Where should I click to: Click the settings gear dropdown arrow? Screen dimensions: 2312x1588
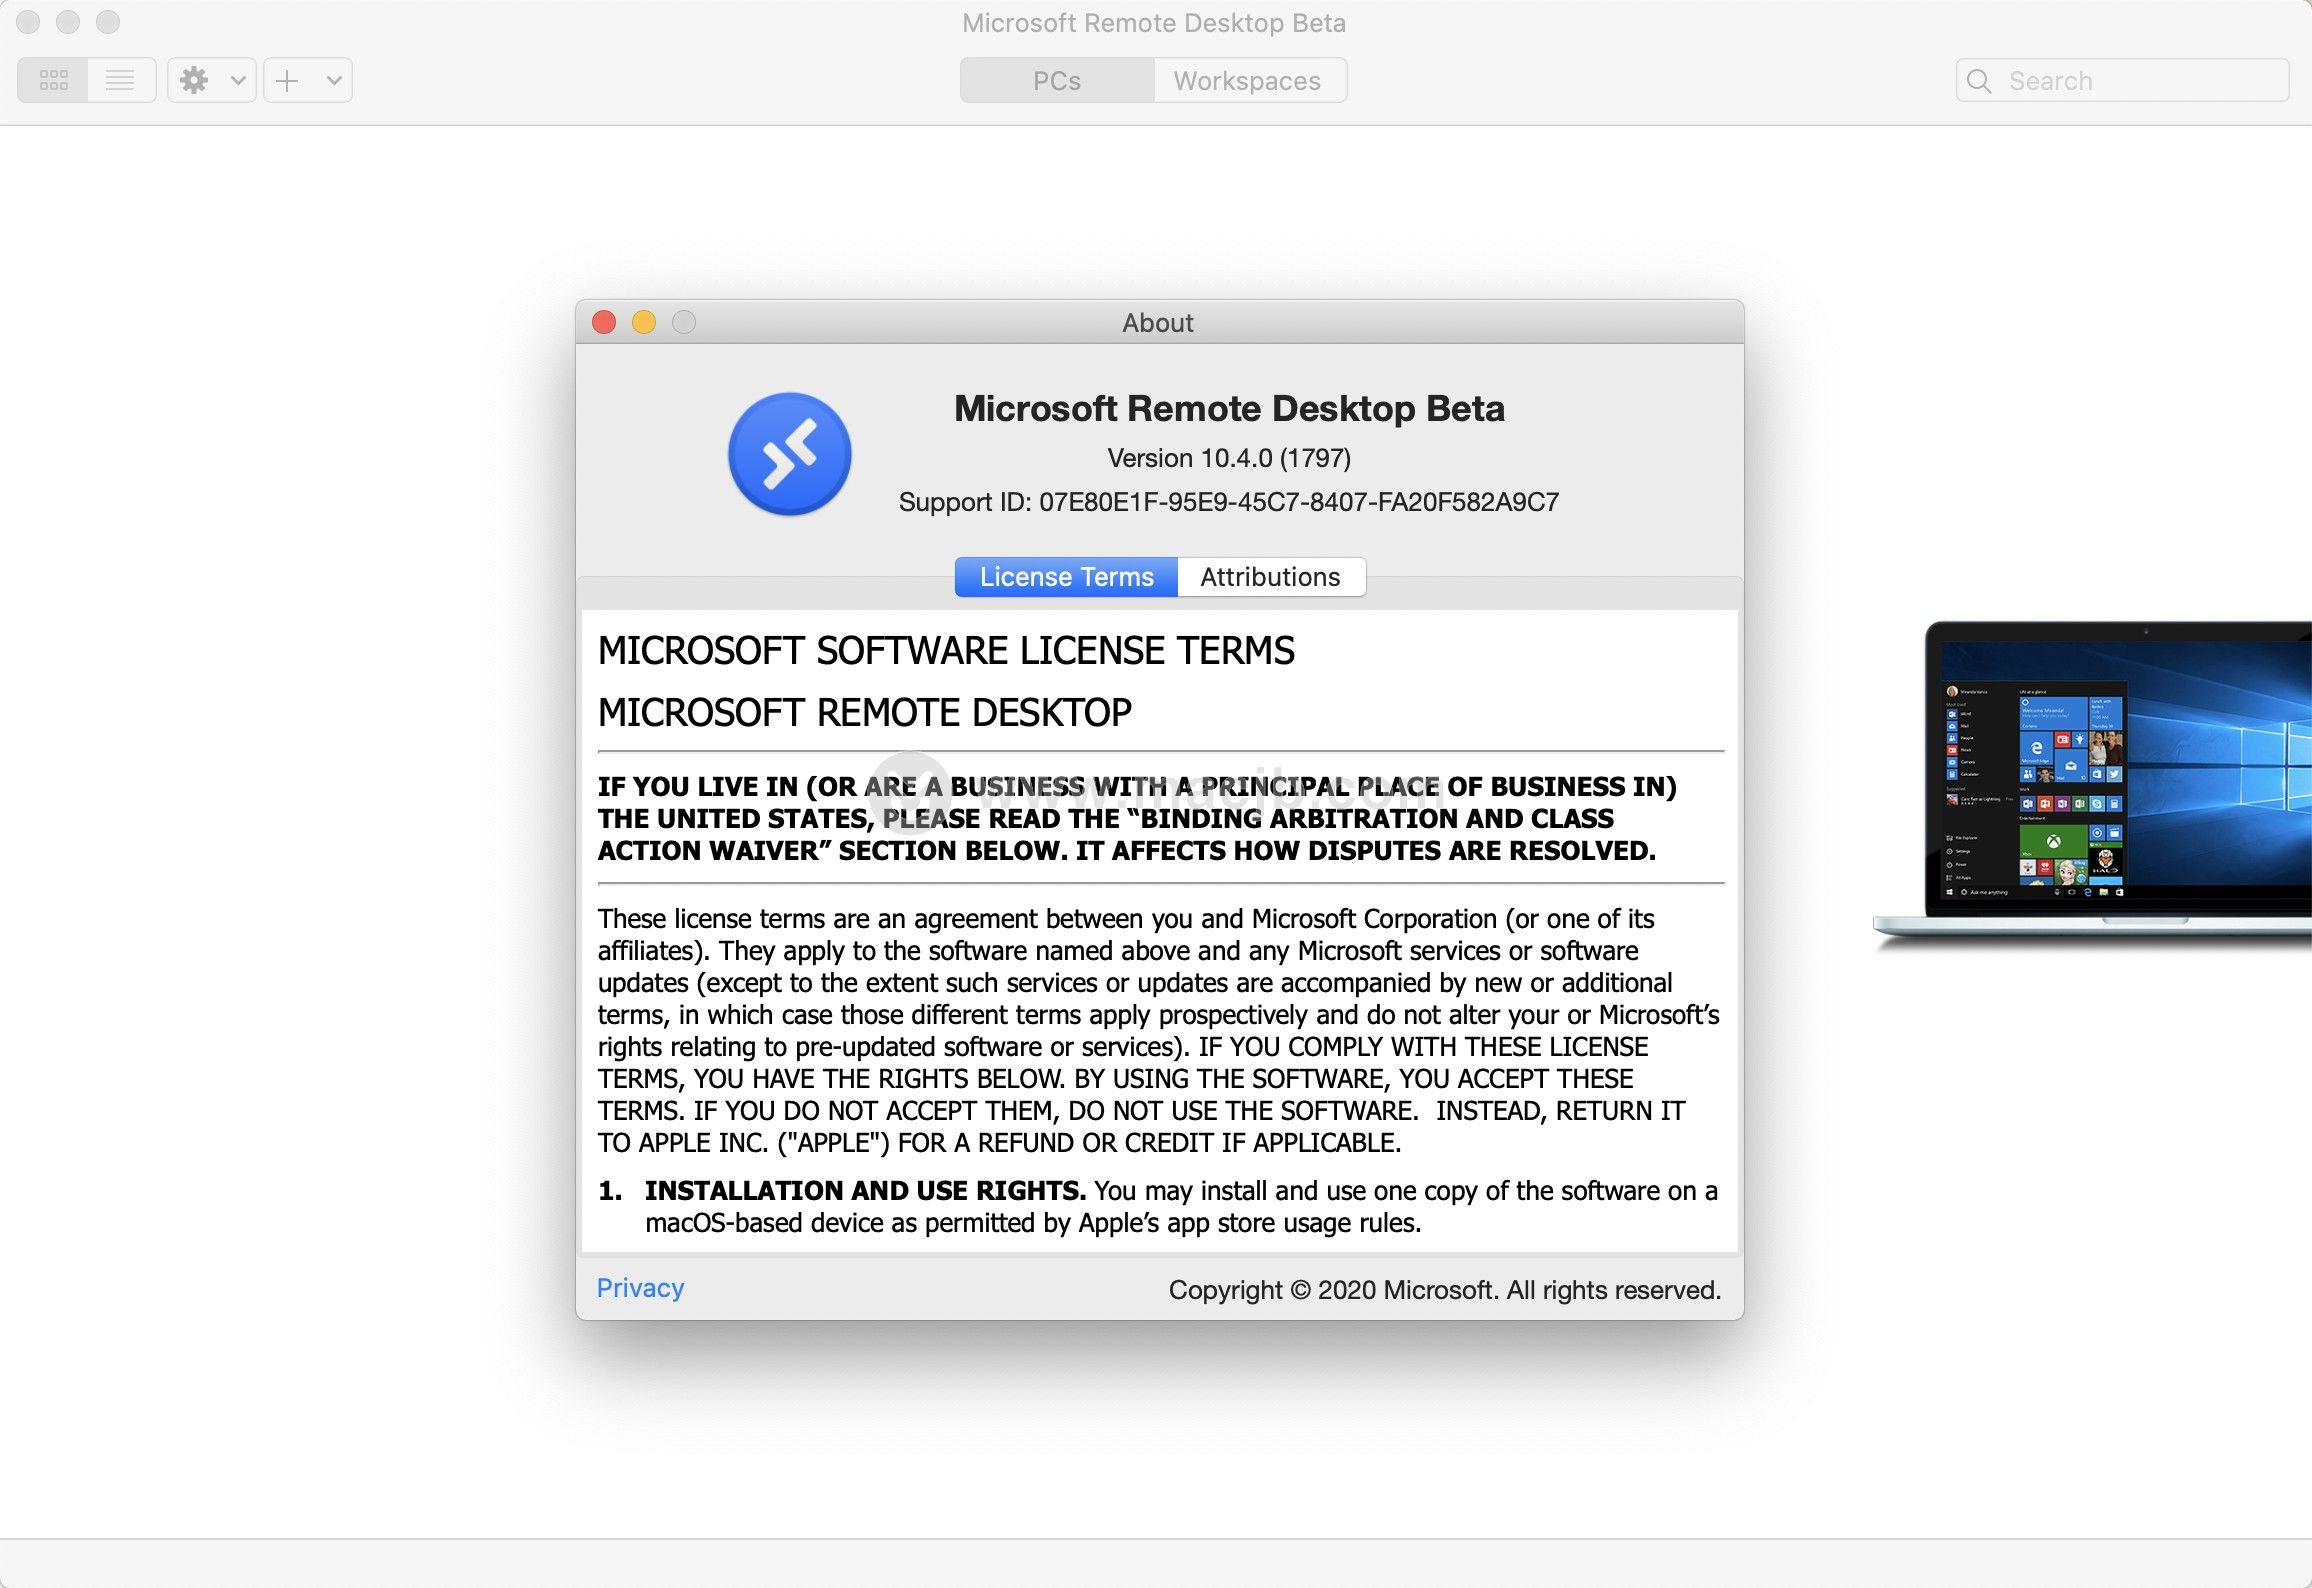coord(230,81)
